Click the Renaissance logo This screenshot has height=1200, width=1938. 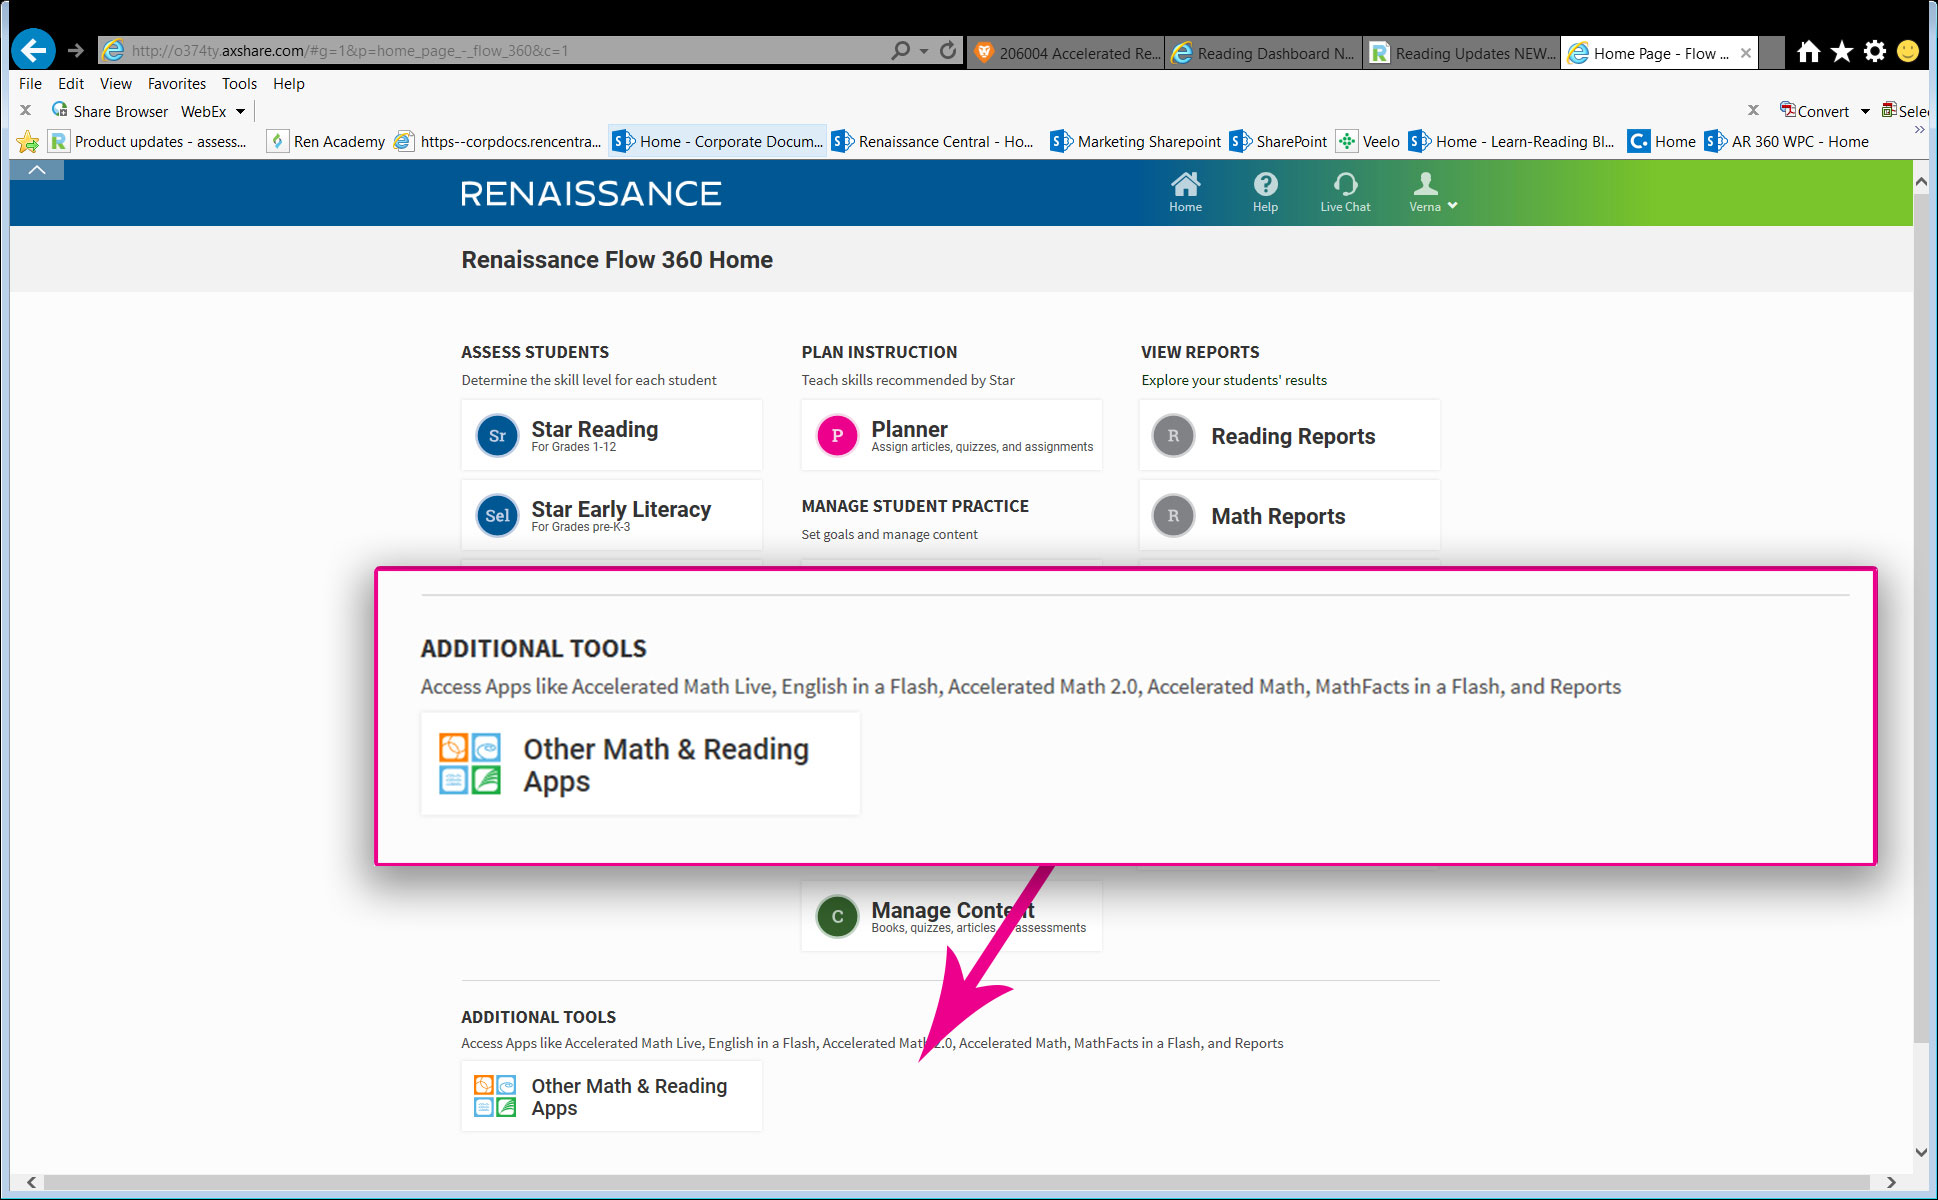click(x=591, y=194)
